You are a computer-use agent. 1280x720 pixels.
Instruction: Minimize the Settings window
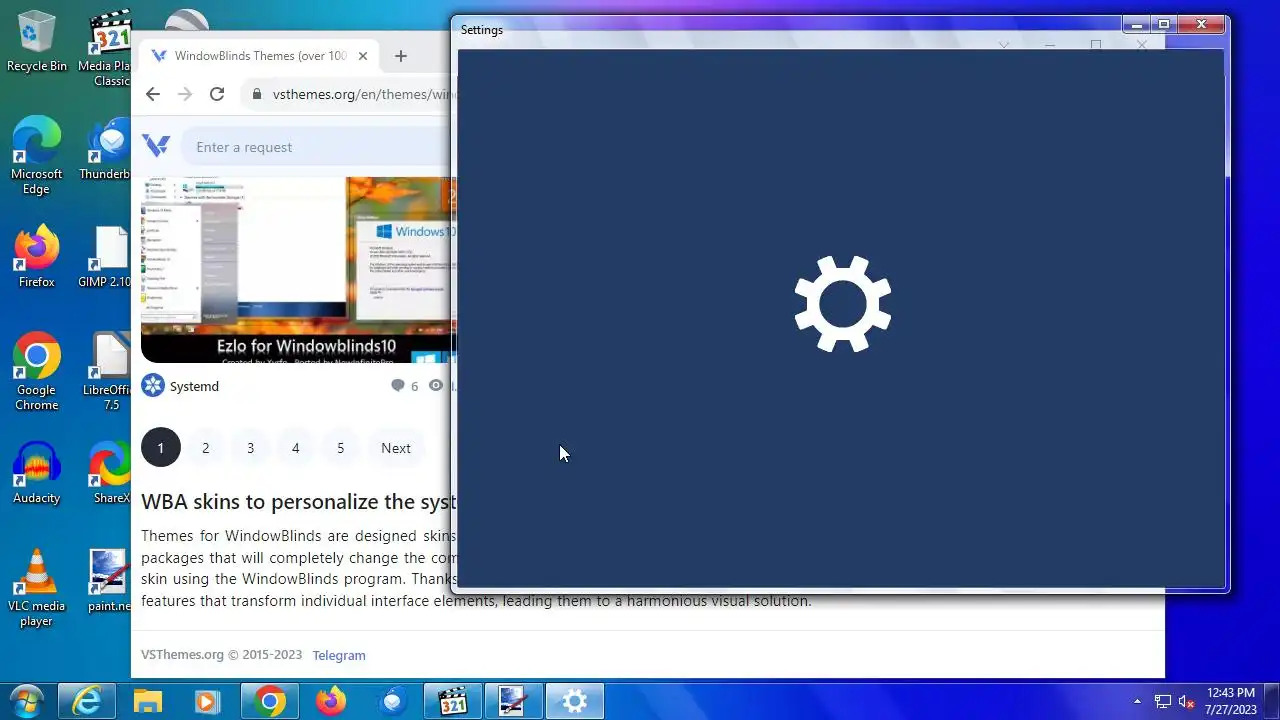[1135, 24]
